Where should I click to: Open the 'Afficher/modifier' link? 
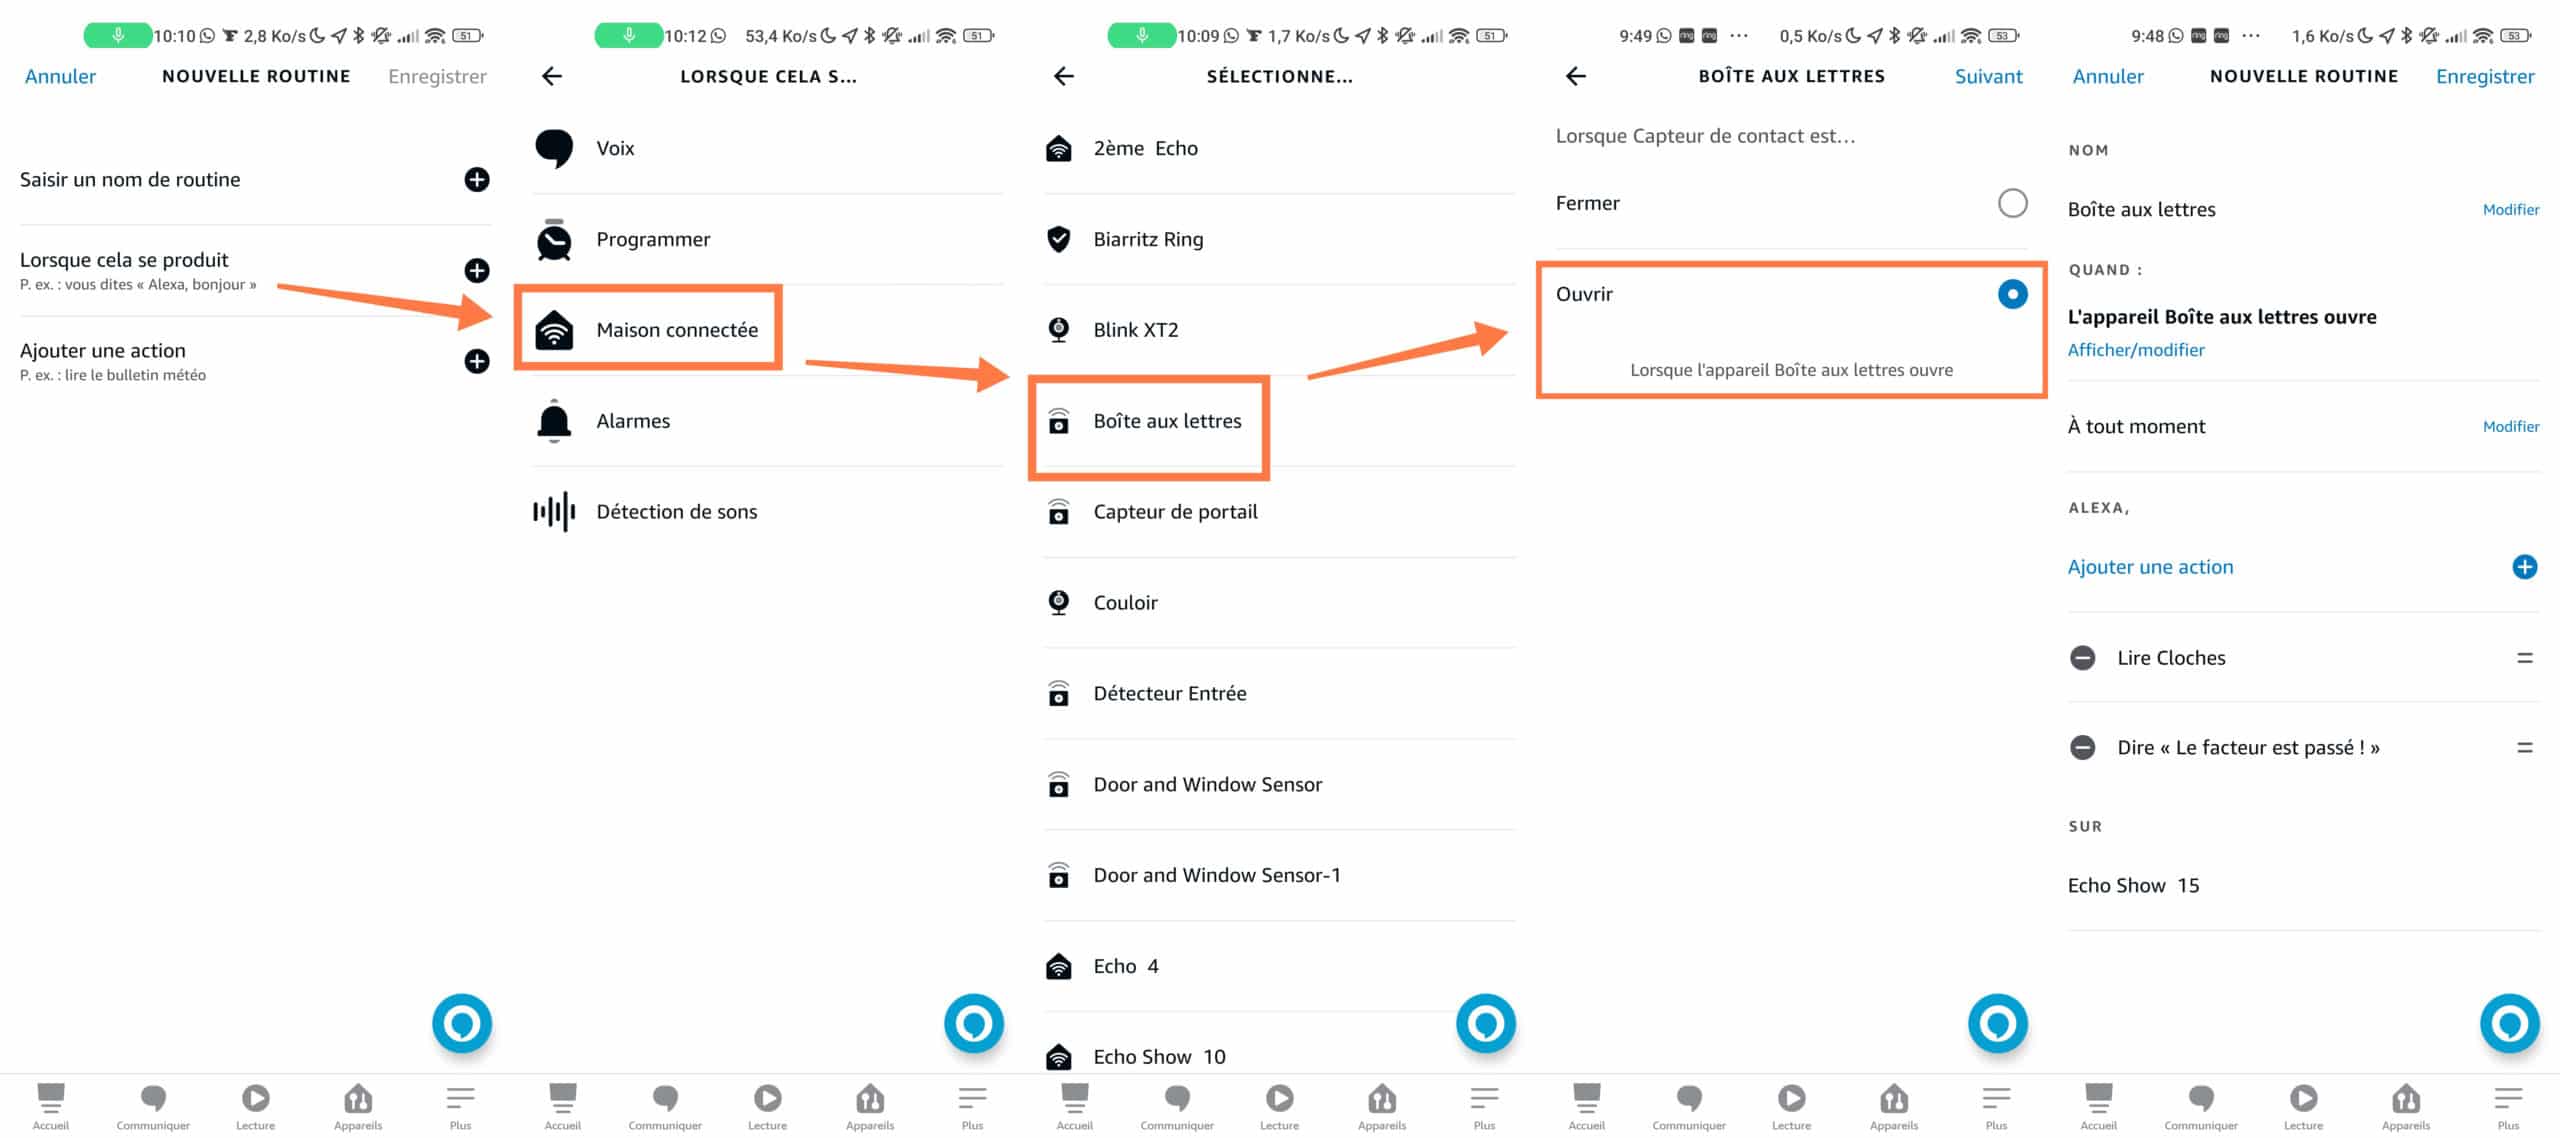point(2135,350)
